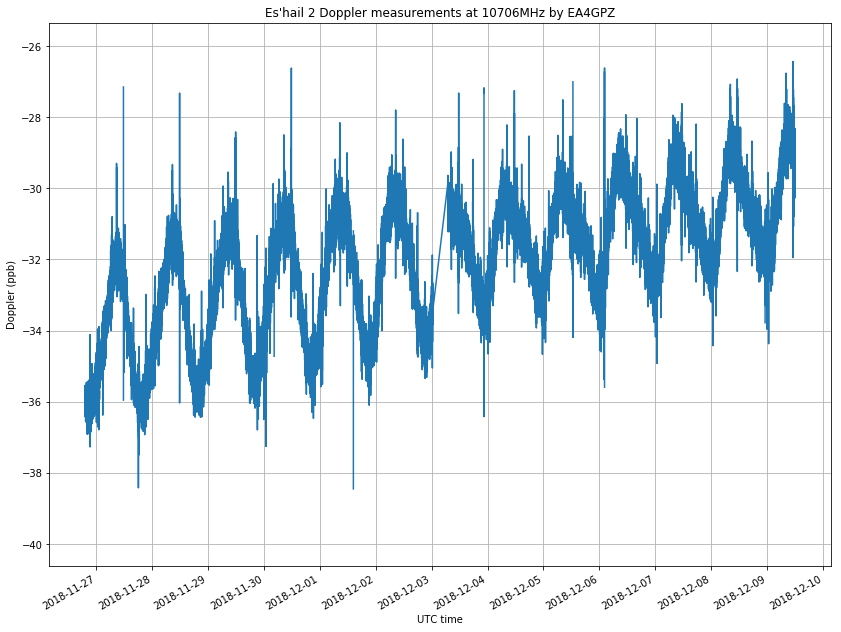Click the date label 2018-12-03
The image size is (841, 632).
coord(405,591)
